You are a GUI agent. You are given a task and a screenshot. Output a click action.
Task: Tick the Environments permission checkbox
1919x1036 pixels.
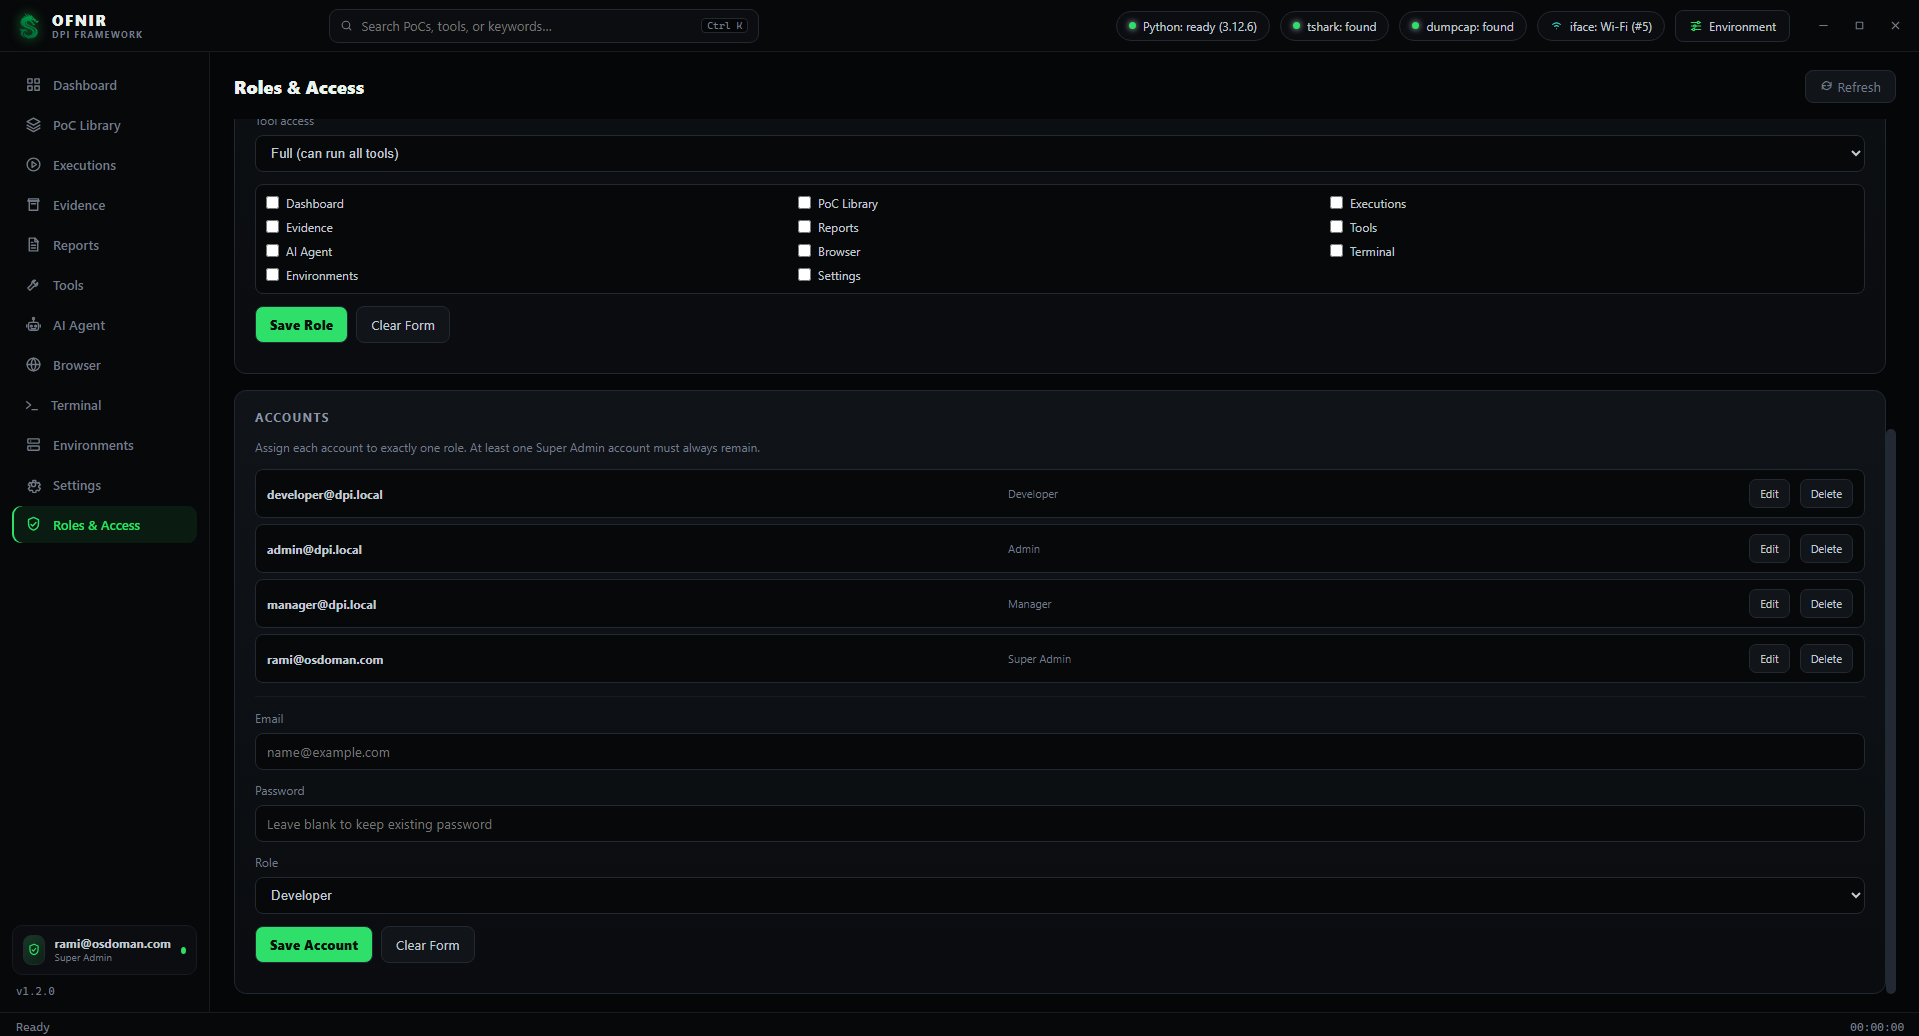272,274
